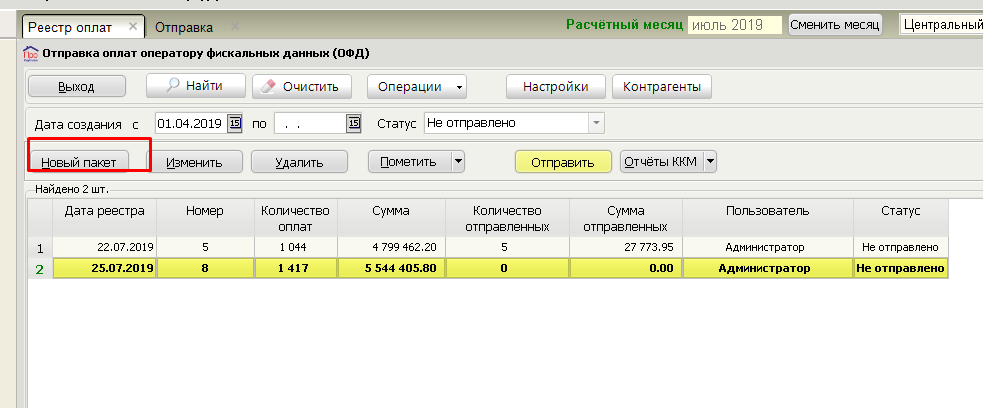The image size is (983, 408).
Task: Close the Отправка tab
Action: 234,26
